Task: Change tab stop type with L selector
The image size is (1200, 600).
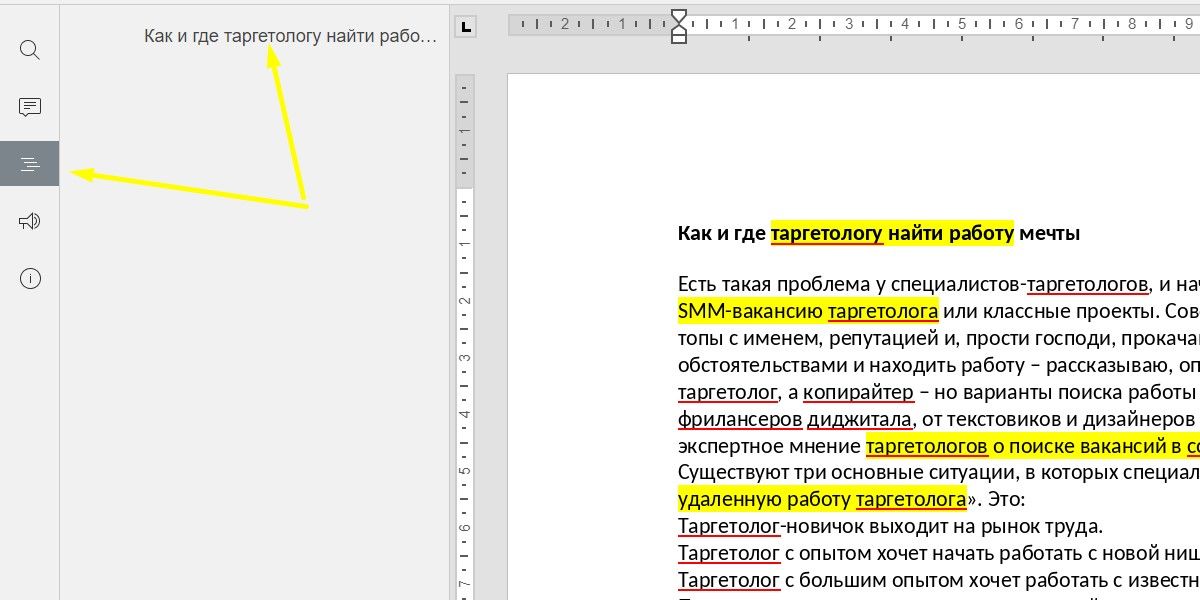Action: click(465, 28)
